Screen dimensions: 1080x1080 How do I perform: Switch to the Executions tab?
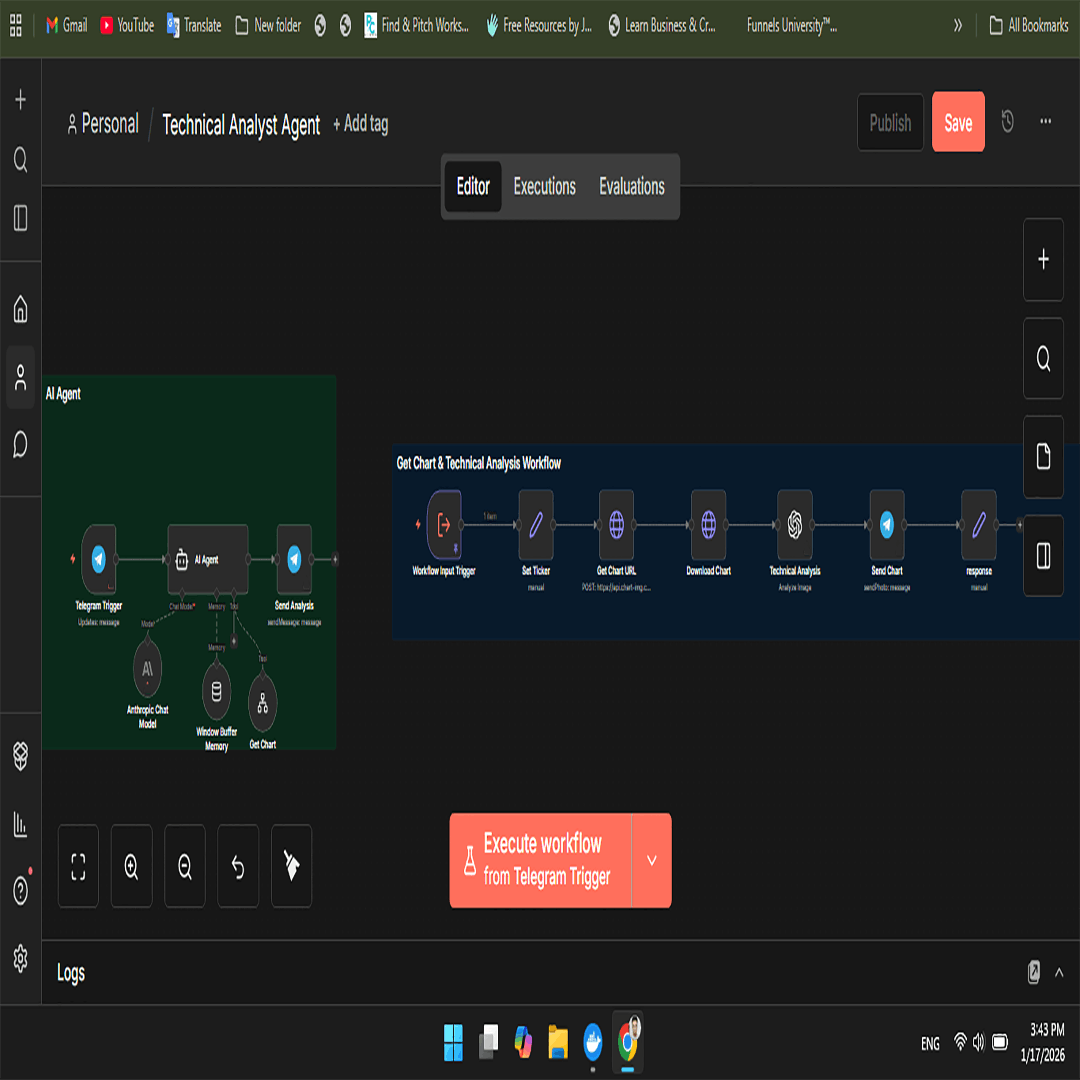coord(544,187)
